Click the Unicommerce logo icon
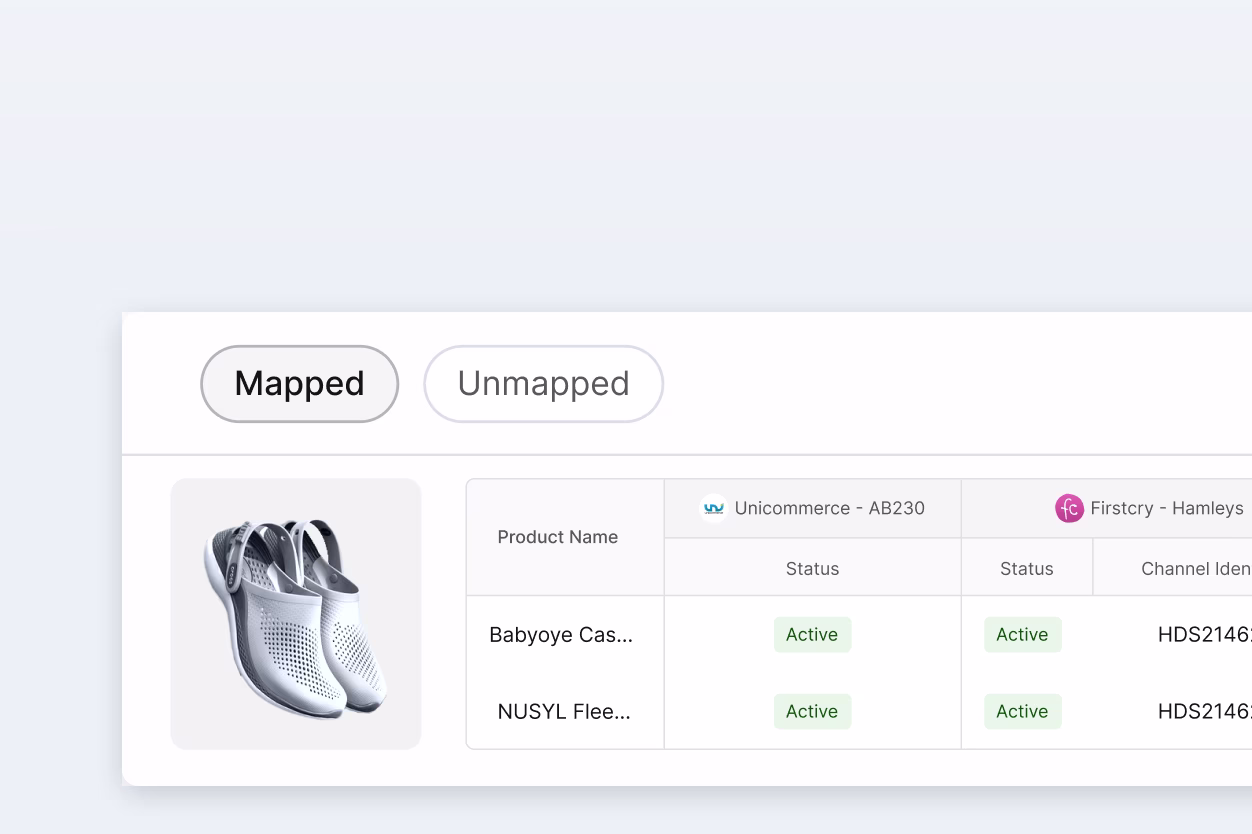Image resolution: width=1252 pixels, height=834 pixels. coord(713,508)
